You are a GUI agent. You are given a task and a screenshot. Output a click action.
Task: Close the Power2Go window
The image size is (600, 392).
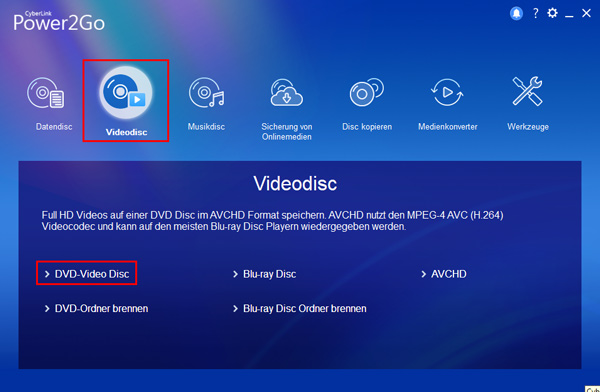coord(586,13)
